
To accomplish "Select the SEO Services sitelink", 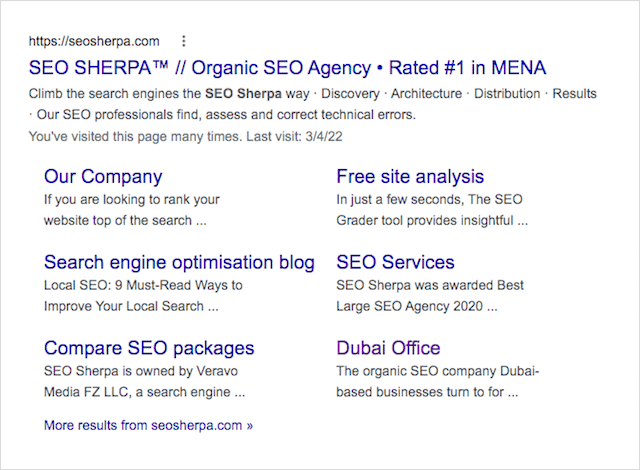I will 395,263.
